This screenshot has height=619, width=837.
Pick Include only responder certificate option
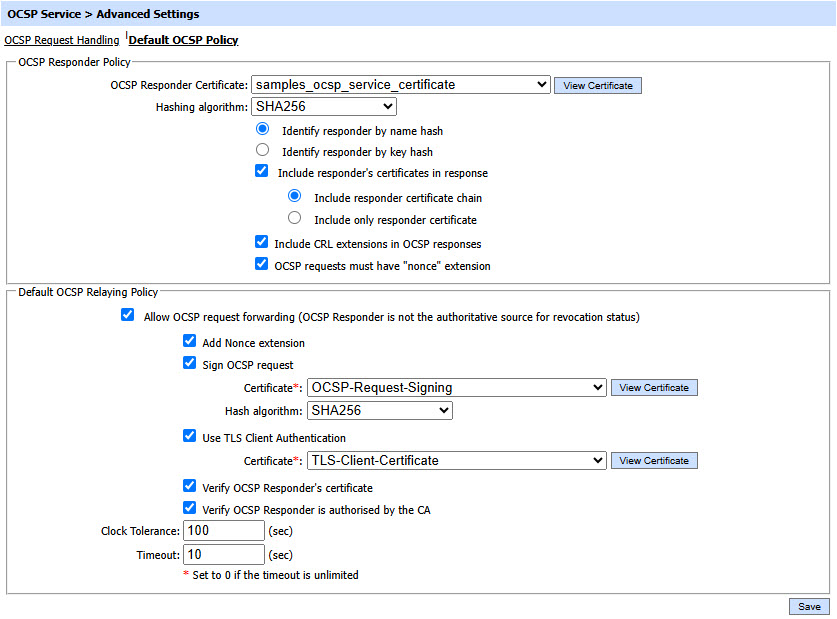[295, 217]
